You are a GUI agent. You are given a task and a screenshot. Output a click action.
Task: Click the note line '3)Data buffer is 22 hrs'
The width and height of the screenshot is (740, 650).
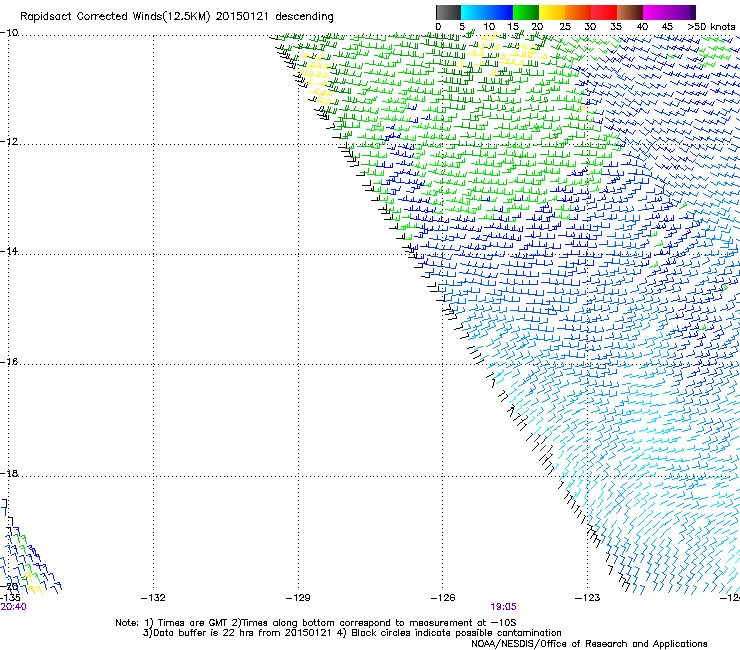(352, 633)
